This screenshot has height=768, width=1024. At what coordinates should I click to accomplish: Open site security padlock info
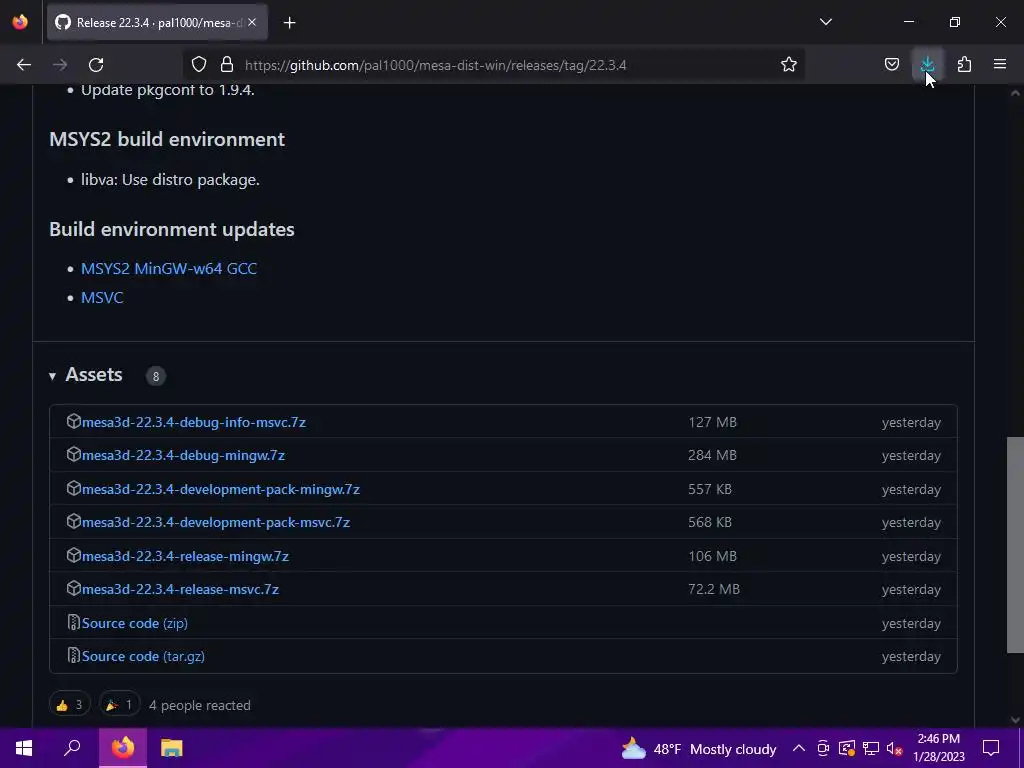pyautogui.click(x=227, y=65)
